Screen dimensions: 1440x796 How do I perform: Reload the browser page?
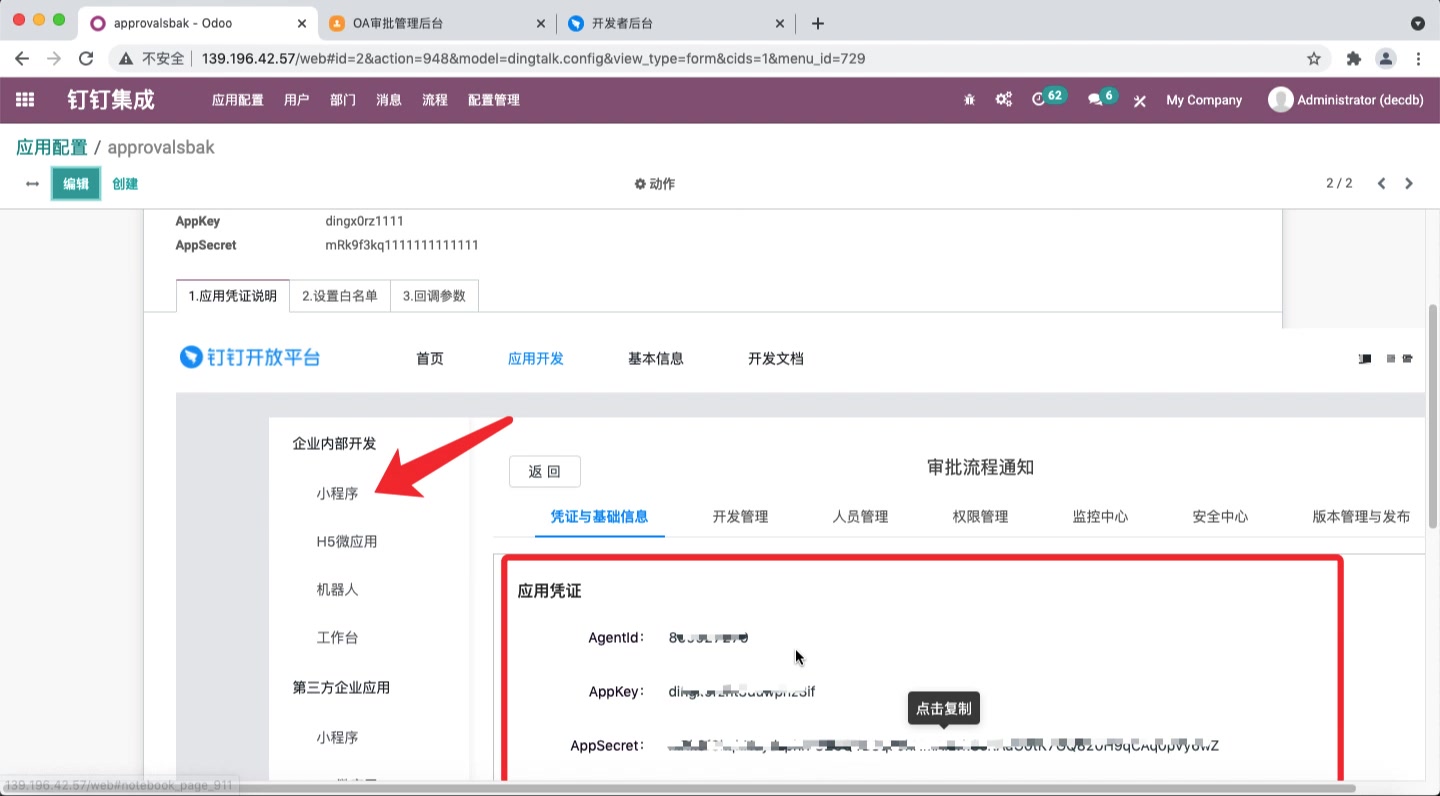[x=86, y=59]
